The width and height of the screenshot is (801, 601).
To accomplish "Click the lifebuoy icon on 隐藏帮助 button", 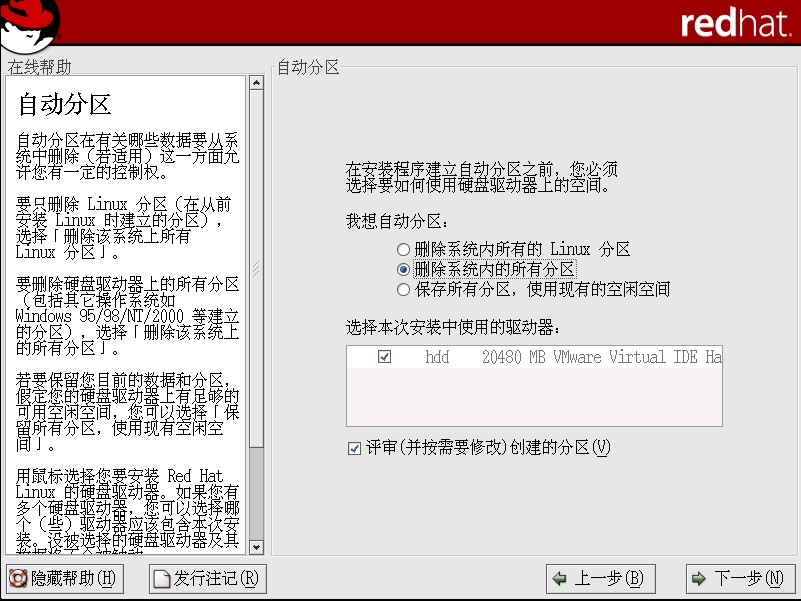I will [18, 579].
